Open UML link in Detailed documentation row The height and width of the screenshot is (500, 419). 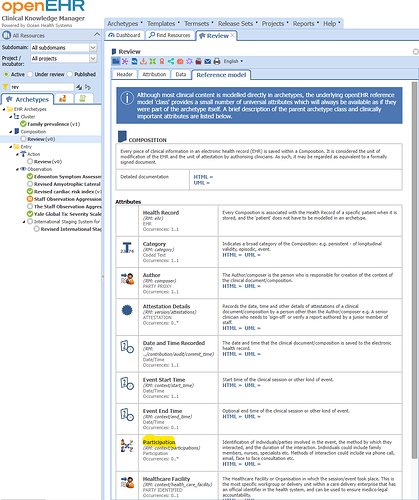tap(202, 183)
